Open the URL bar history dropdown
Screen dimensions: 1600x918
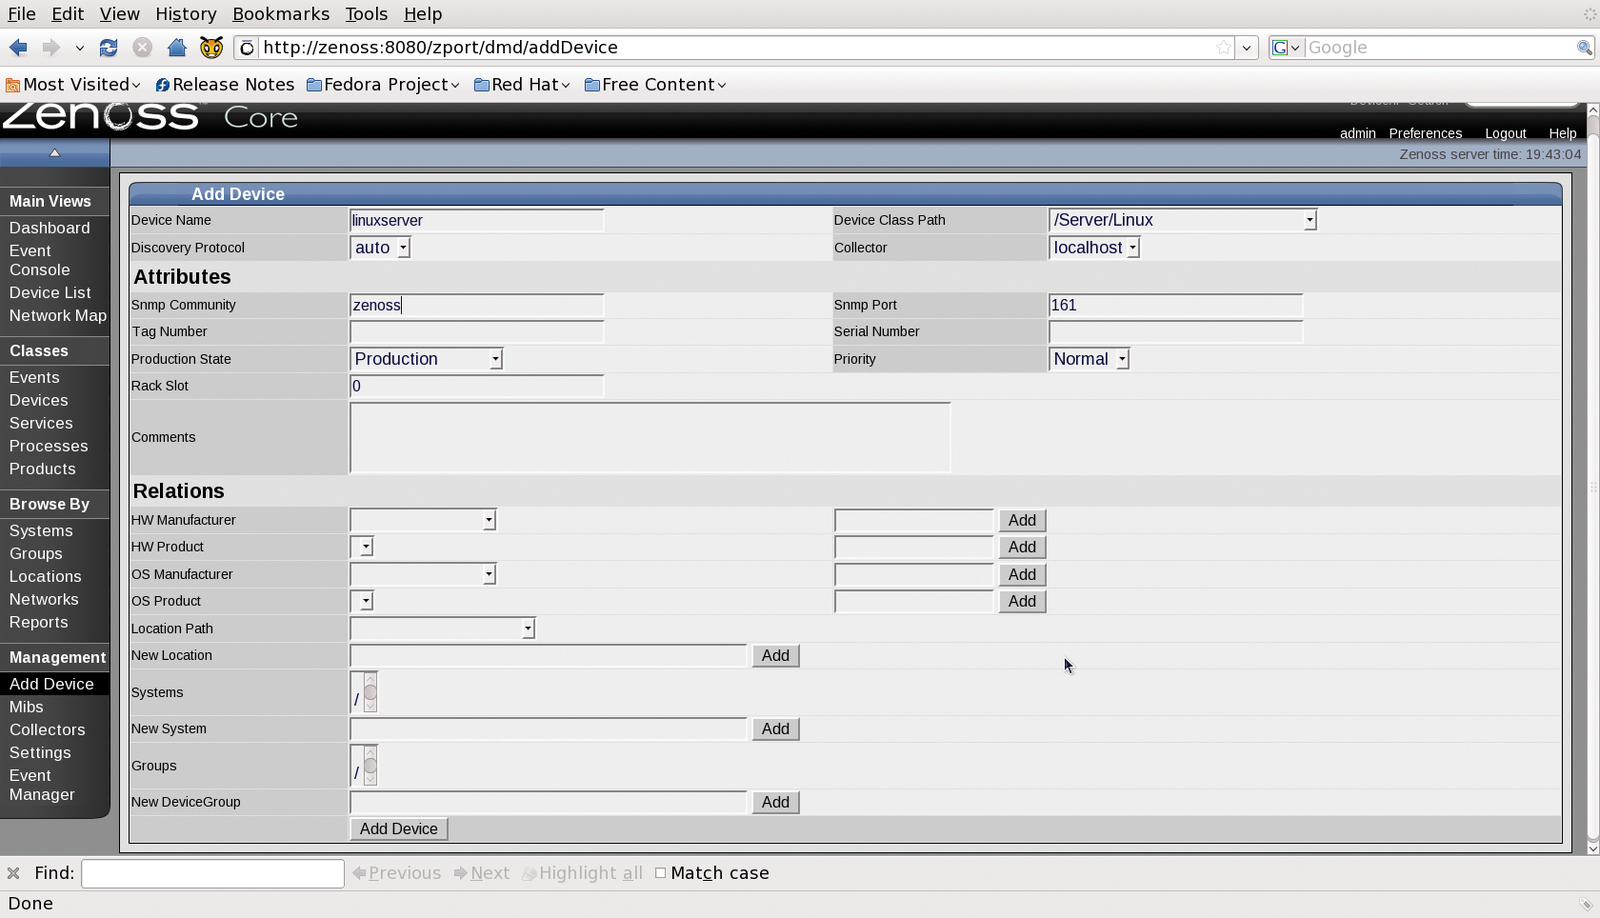(1246, 47)
